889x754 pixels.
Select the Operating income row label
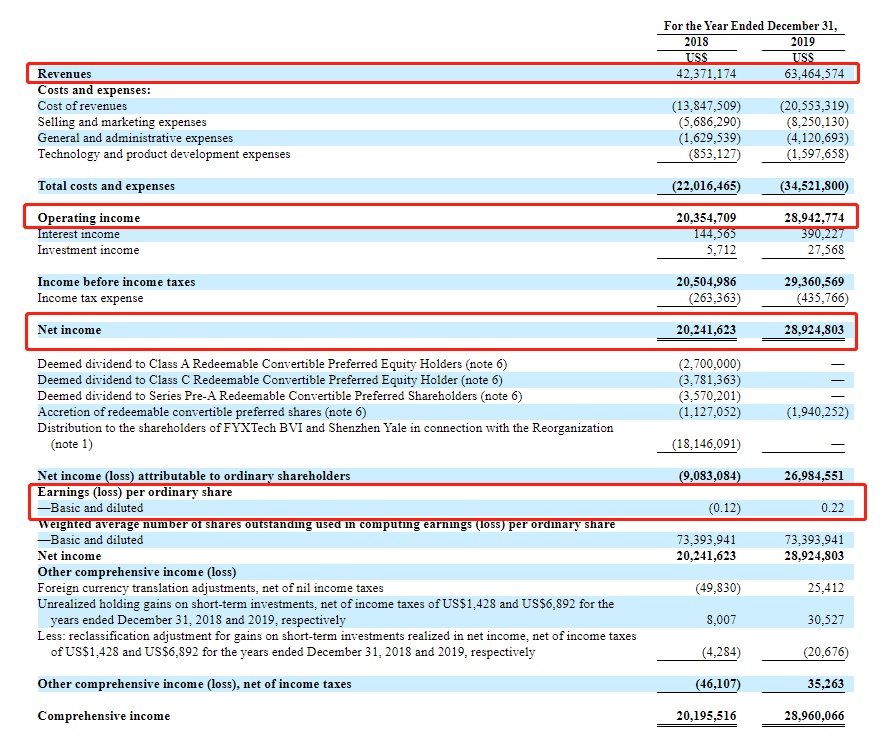89,218
